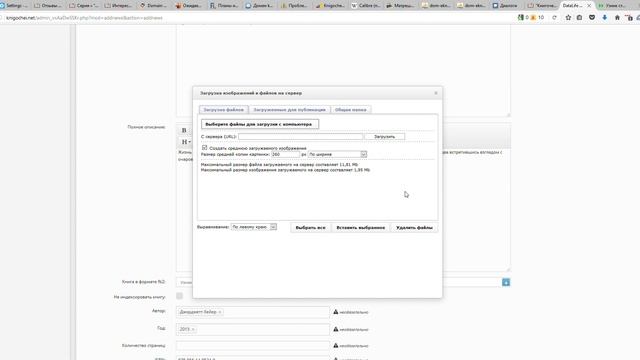Remove the author tag Джоджетт Хейер
Viewport: 640px width, 360px height.
220,312
